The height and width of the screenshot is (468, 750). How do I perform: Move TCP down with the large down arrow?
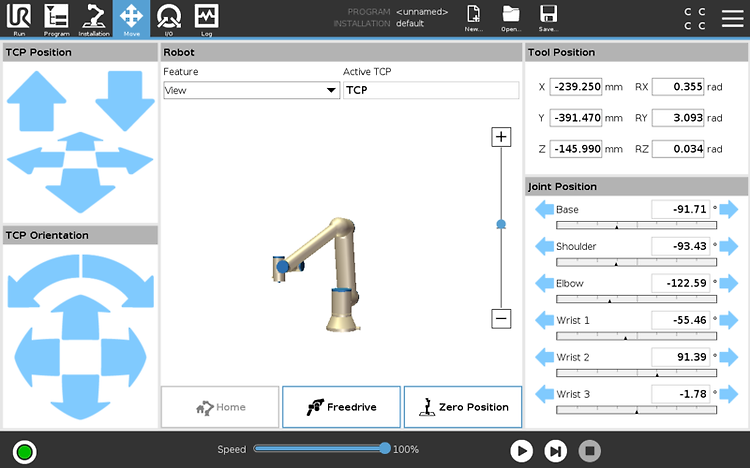[125, 101]
